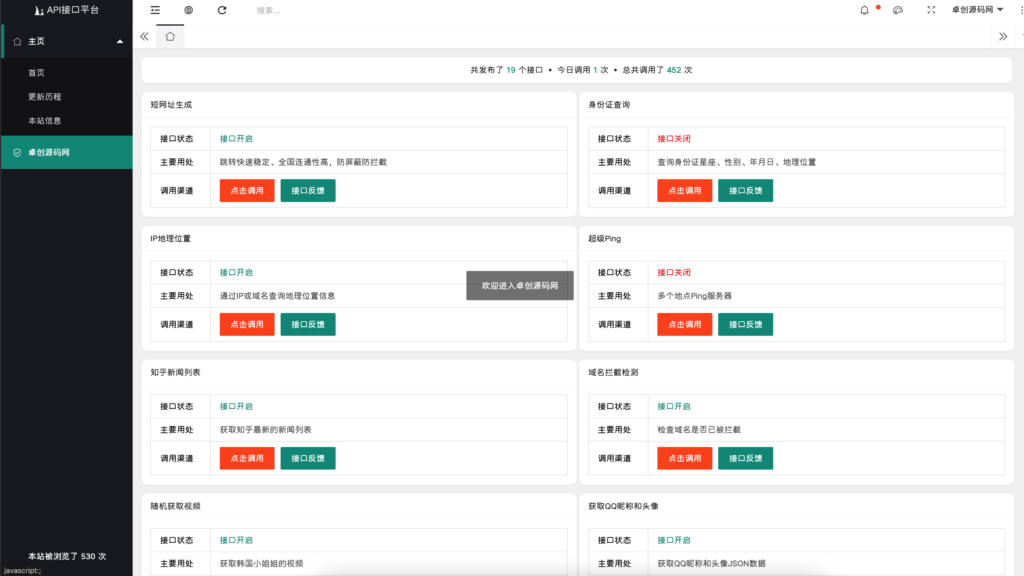The image size is (1024, 576).
Task: Open 本站信息 in the sidebar
Action: 44,121
